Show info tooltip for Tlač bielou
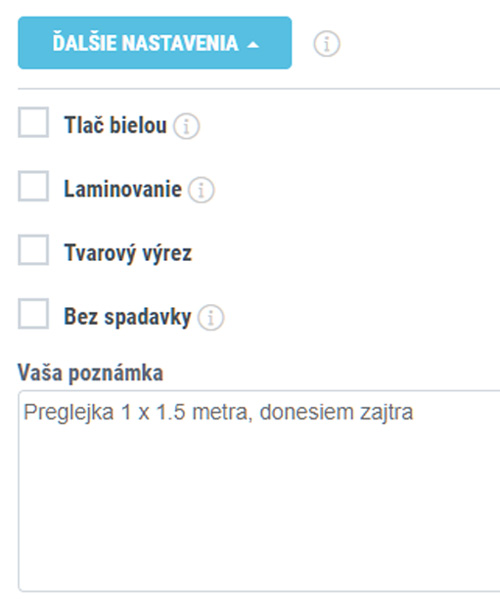The height and width of the screenshot is (614, 500). [x=186, y=126]
